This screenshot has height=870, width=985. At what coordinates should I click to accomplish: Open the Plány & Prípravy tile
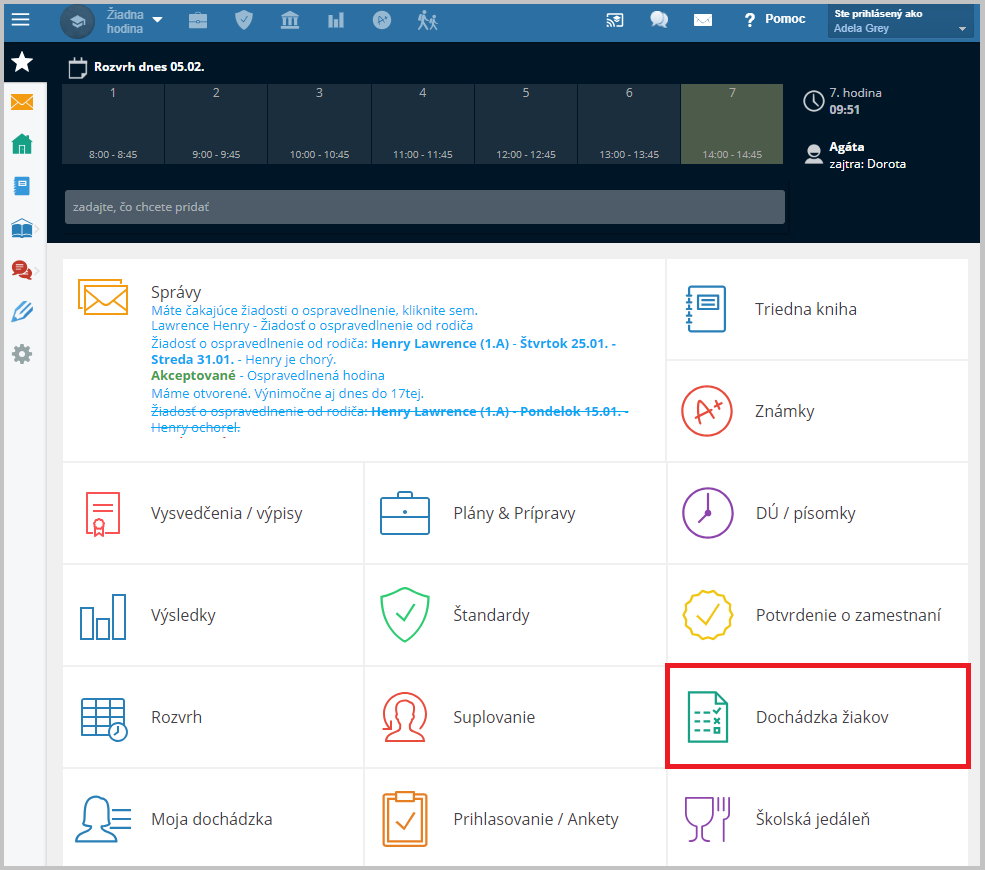point(515,513)
